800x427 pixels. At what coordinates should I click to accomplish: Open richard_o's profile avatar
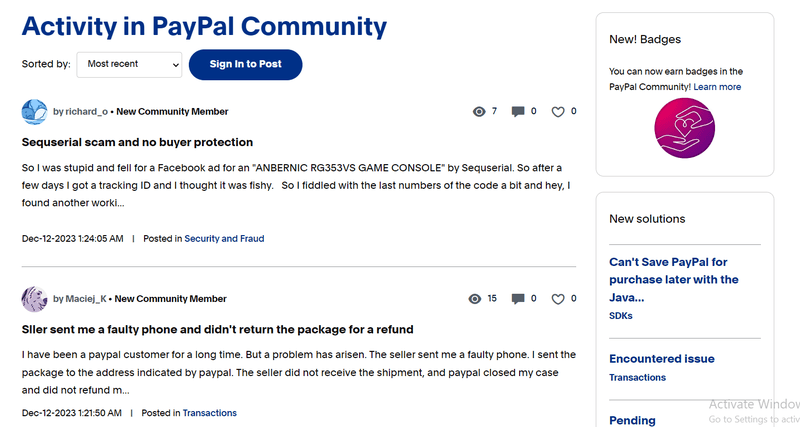pos(35,112)
